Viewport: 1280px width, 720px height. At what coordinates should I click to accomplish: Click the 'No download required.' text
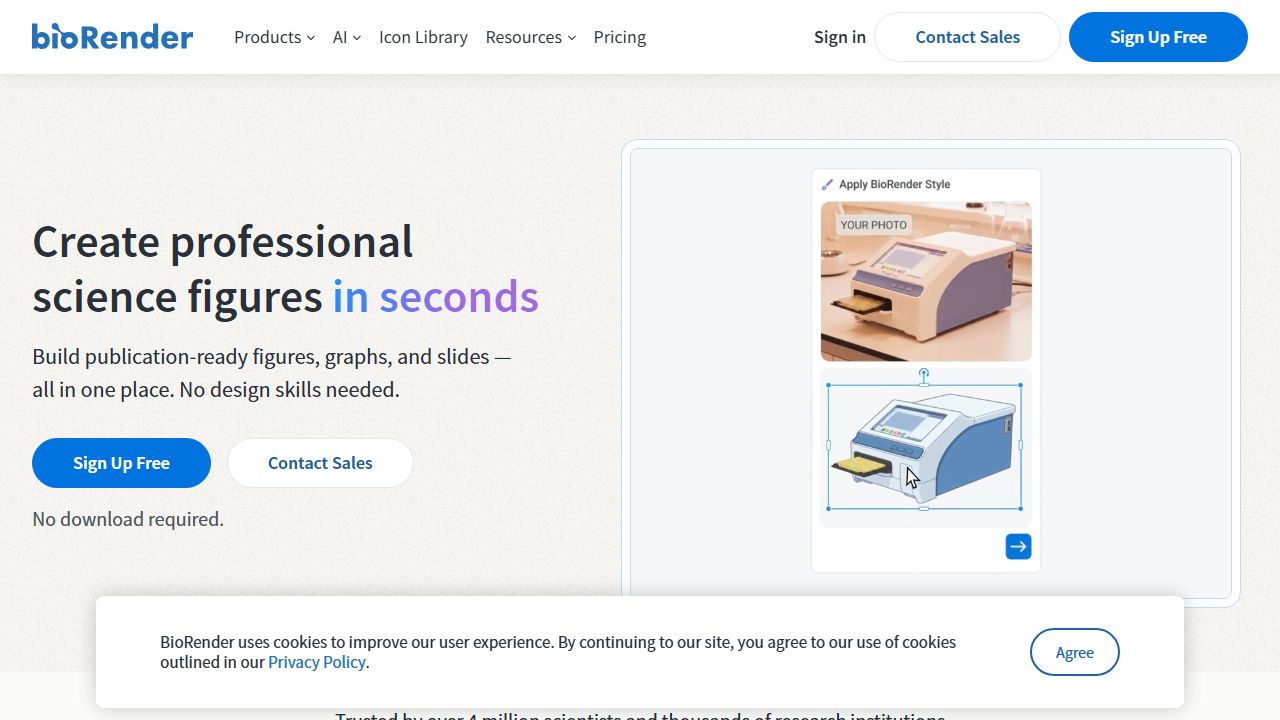(x=128, y=519)
